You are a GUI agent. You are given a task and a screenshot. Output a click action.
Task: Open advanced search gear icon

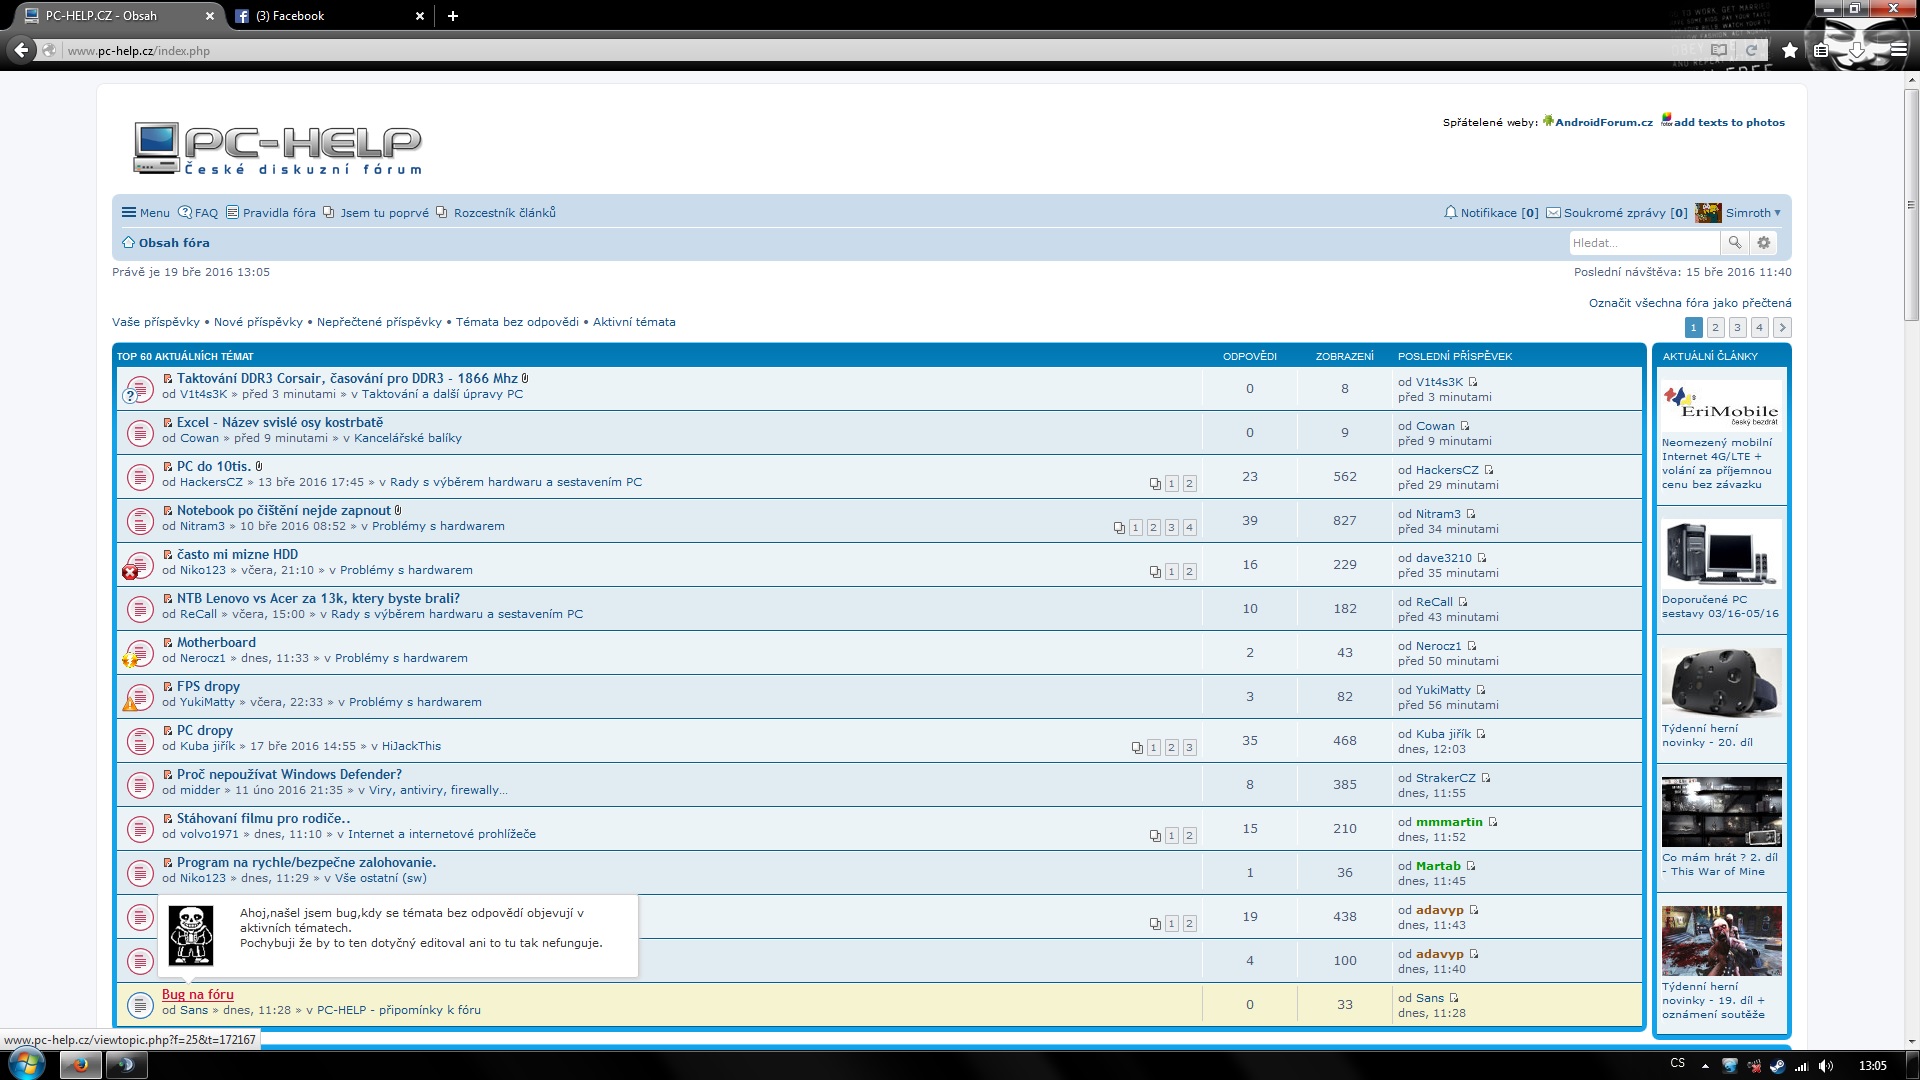1764,242
